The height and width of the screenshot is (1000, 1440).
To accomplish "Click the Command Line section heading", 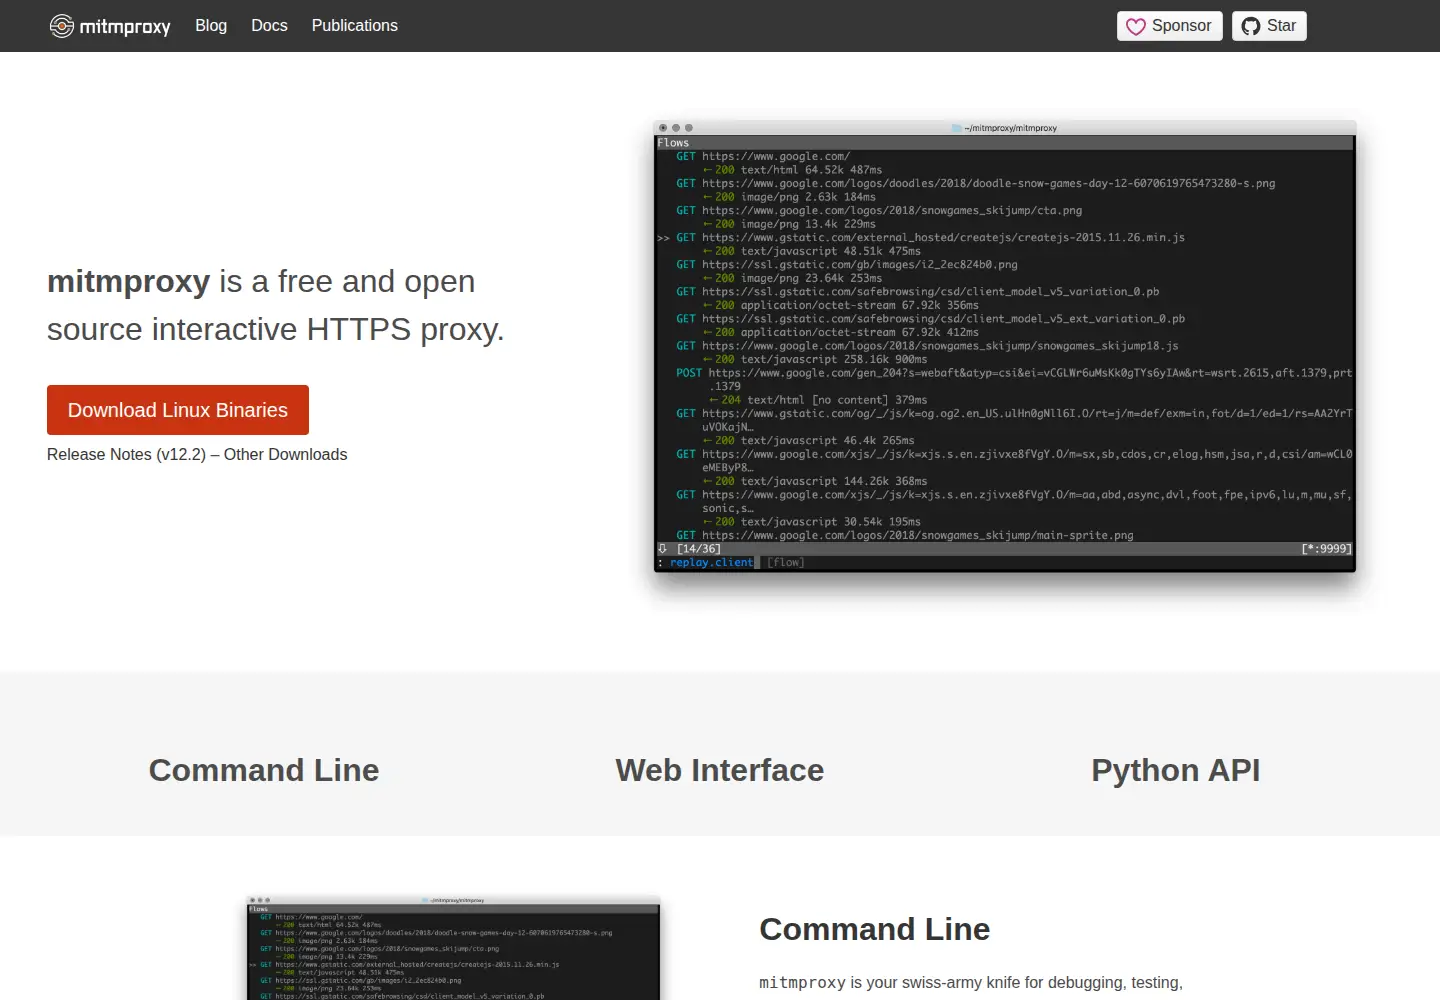I will click(875, 929).
